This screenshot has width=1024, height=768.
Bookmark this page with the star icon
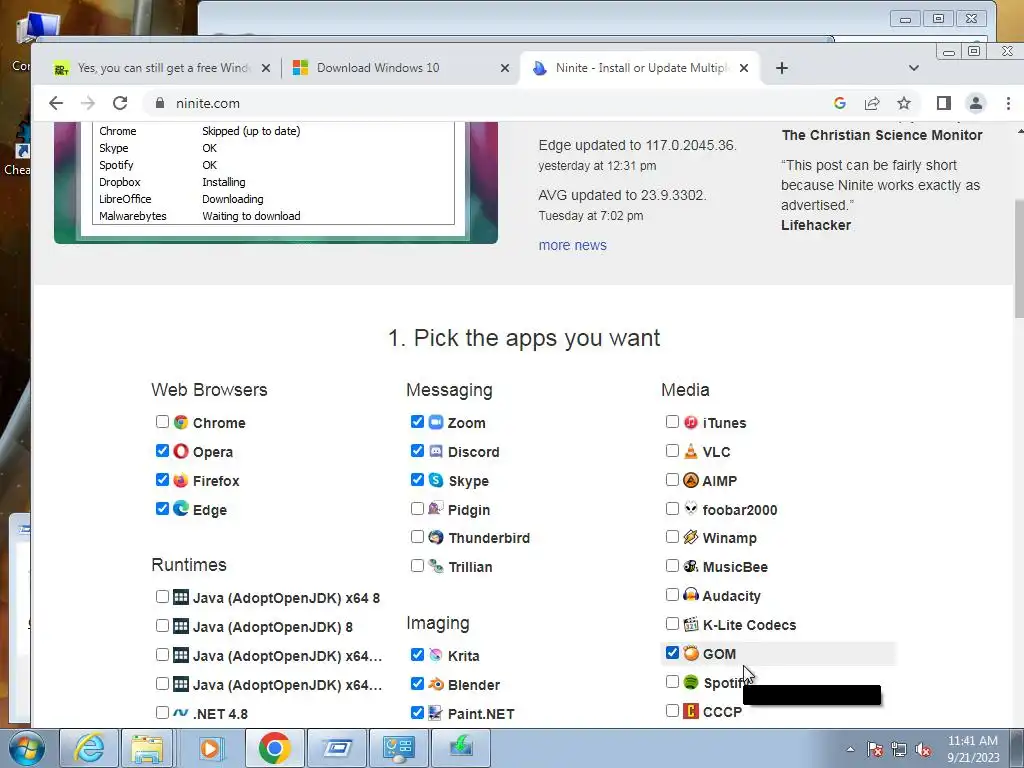tap(904, 103)
